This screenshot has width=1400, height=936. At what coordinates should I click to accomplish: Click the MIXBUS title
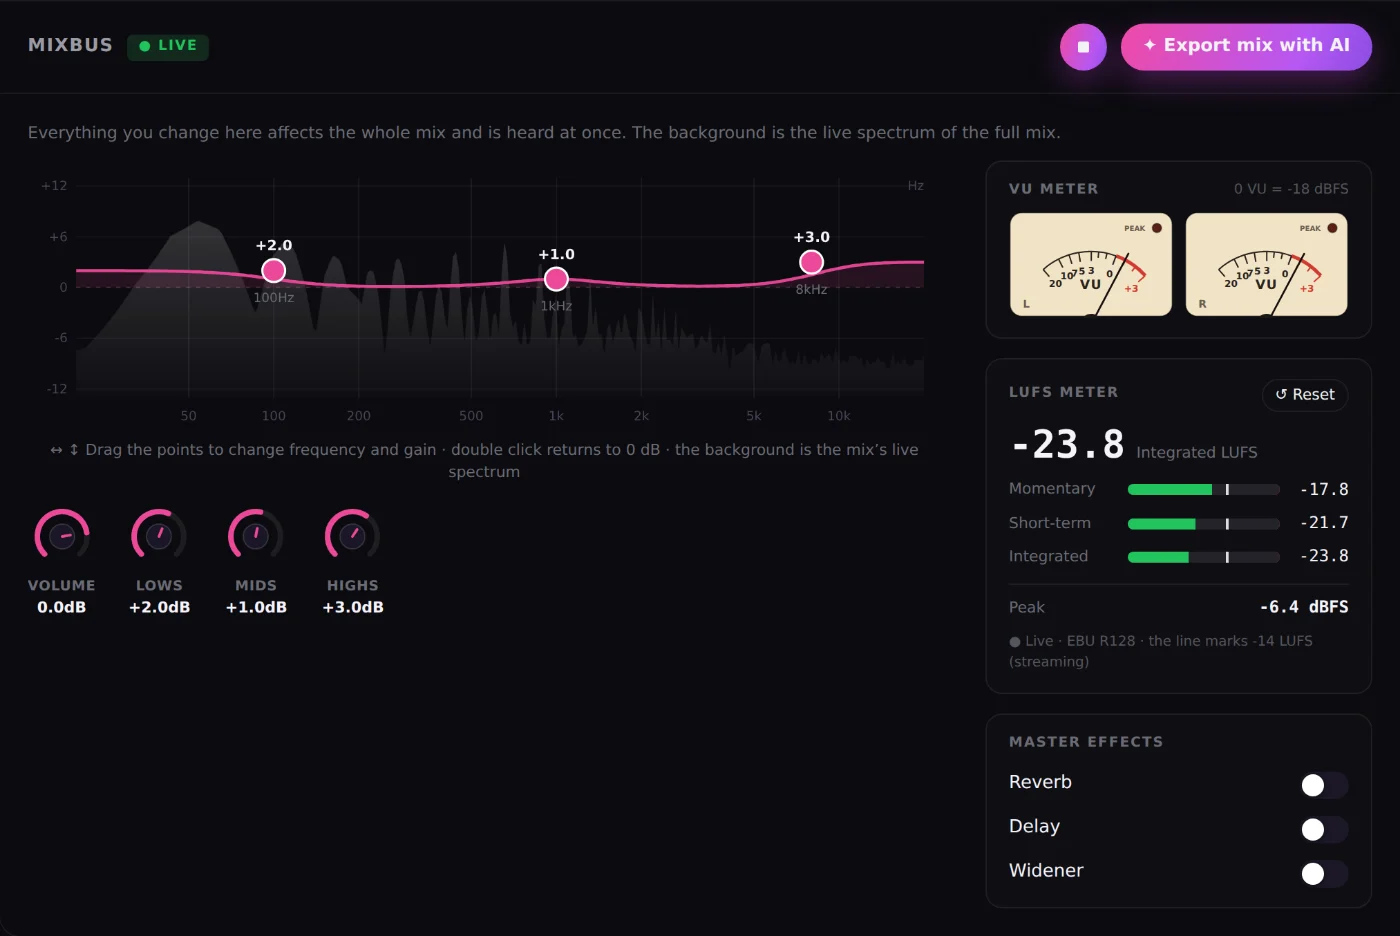coord(70,45)
